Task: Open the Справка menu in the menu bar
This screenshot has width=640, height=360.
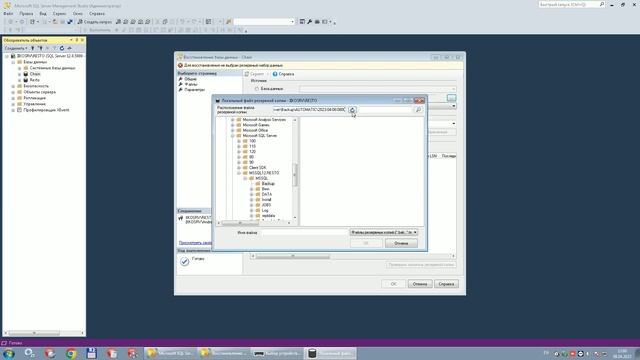Action: coord(97,13)
